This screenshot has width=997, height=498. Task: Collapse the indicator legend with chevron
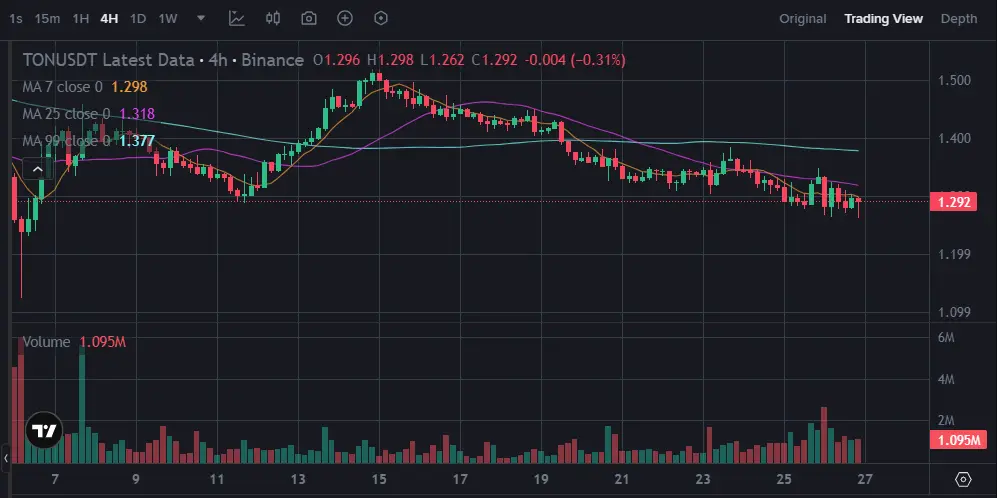point(40,170)
